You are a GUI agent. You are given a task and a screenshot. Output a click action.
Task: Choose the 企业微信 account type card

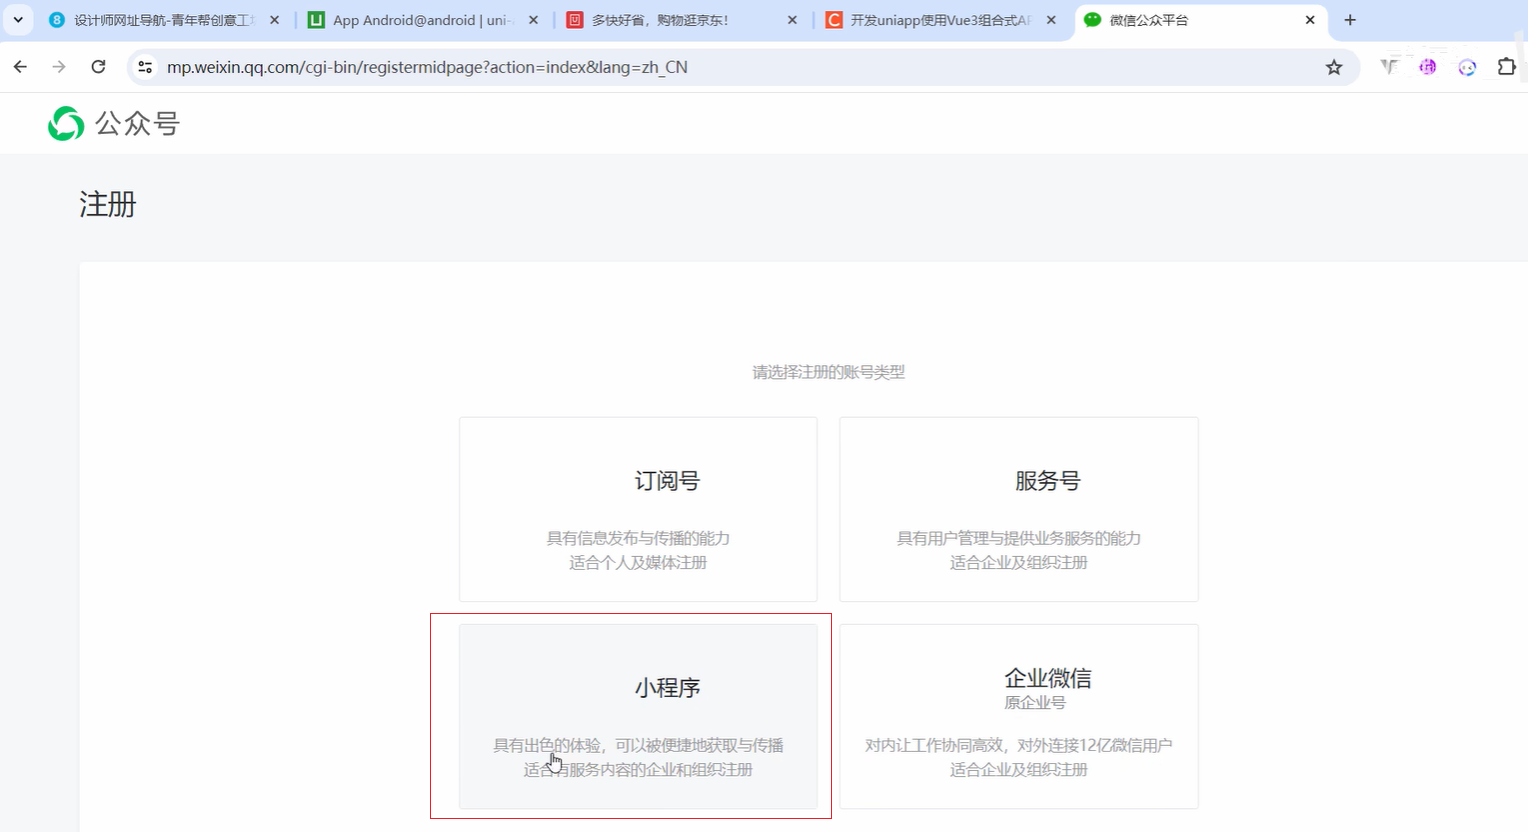[x=1019, y=716]
